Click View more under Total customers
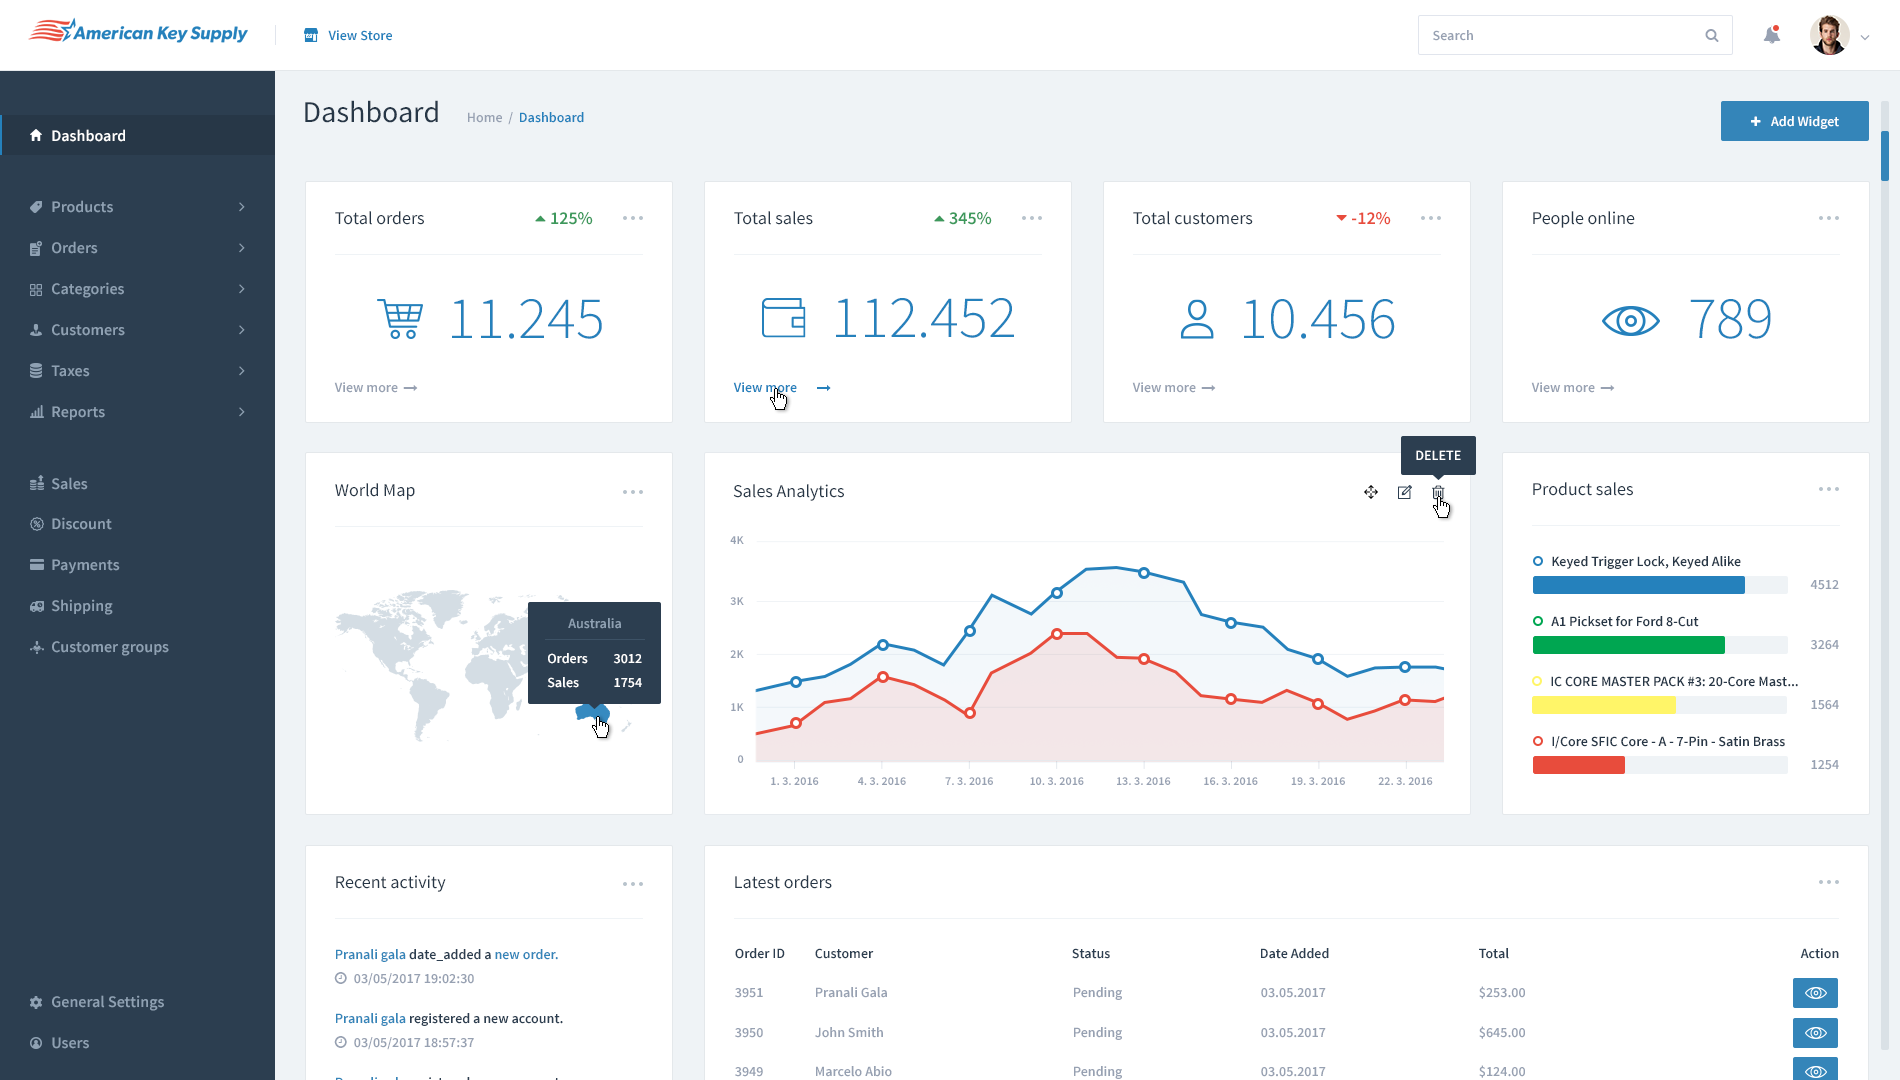Image resolution: width=1900 pixels, height=1080 pixels. [1173, 388]
